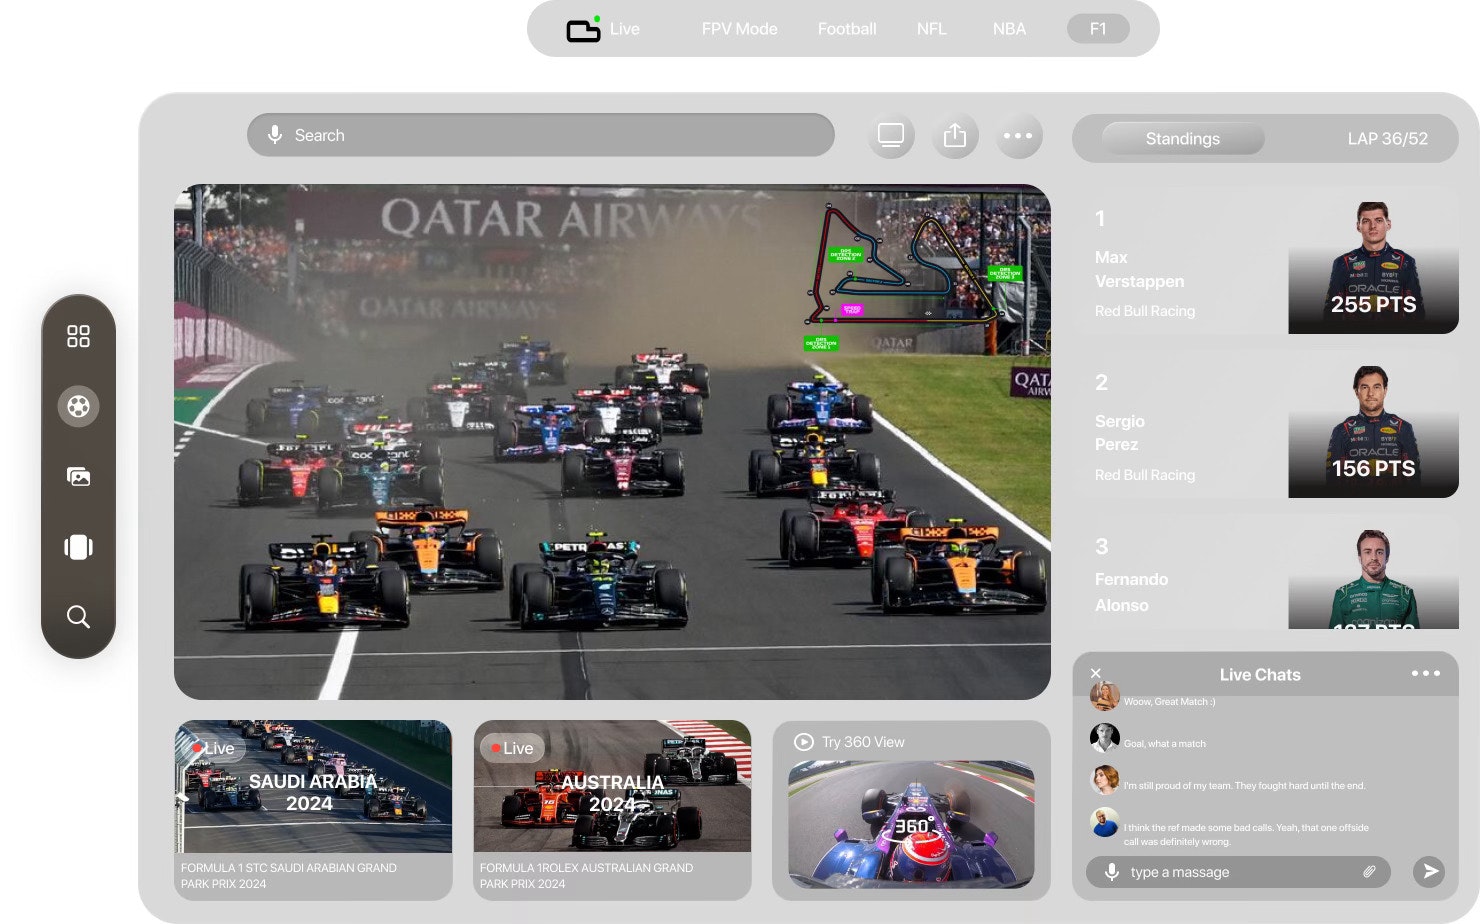Image resolution: width=1480 pixels, height=924 pixels.
Task: Open Sergio Perez standings card
Action: pyautogui.click(x=1265, y=424)
